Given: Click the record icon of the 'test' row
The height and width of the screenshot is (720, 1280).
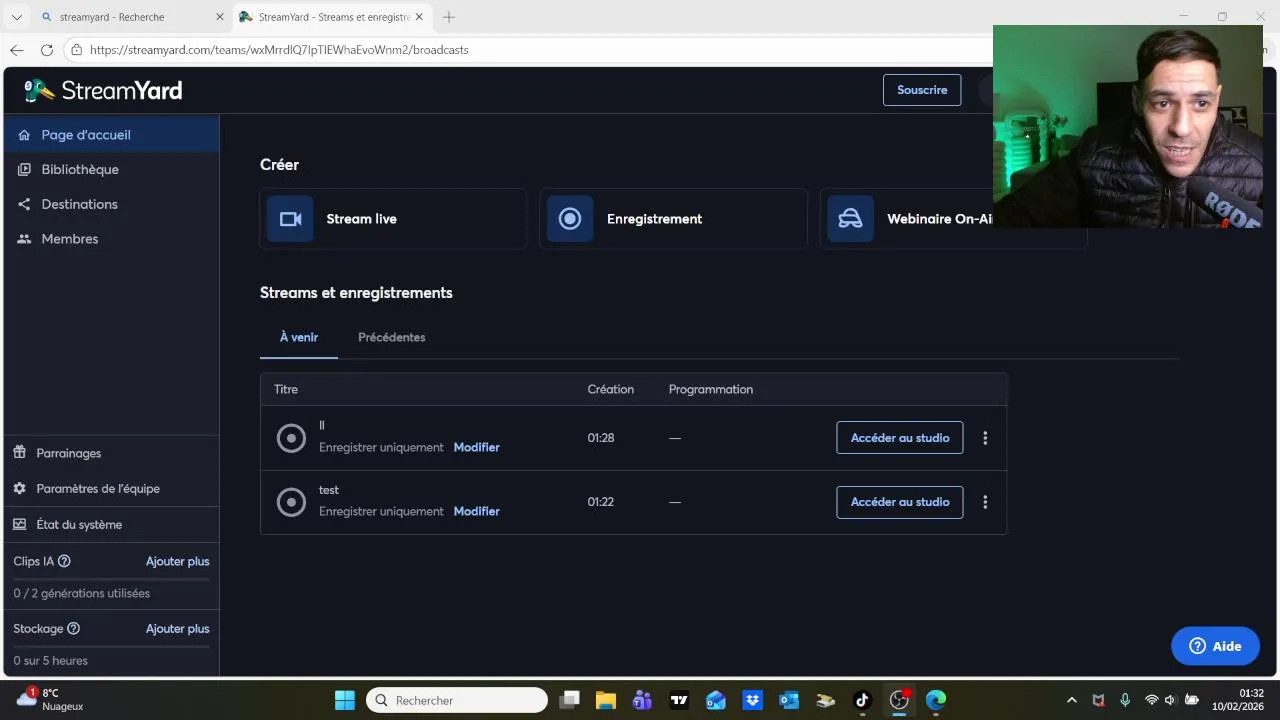Looking at the screenshot, I should (291, 502).
